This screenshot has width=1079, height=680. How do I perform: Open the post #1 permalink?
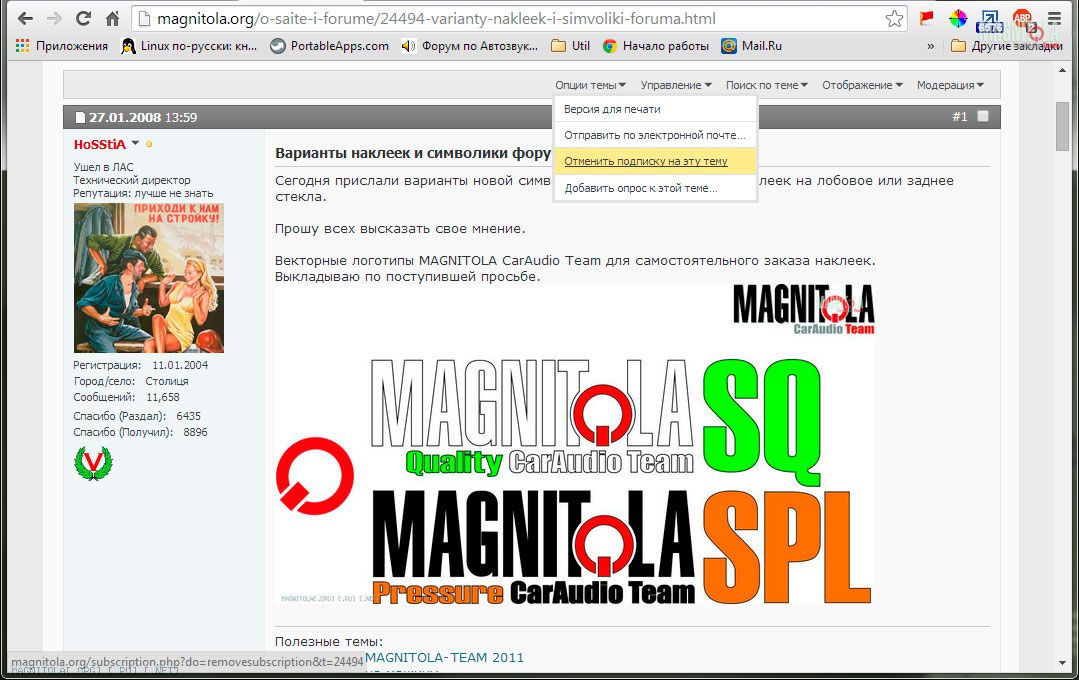point(959,117)
